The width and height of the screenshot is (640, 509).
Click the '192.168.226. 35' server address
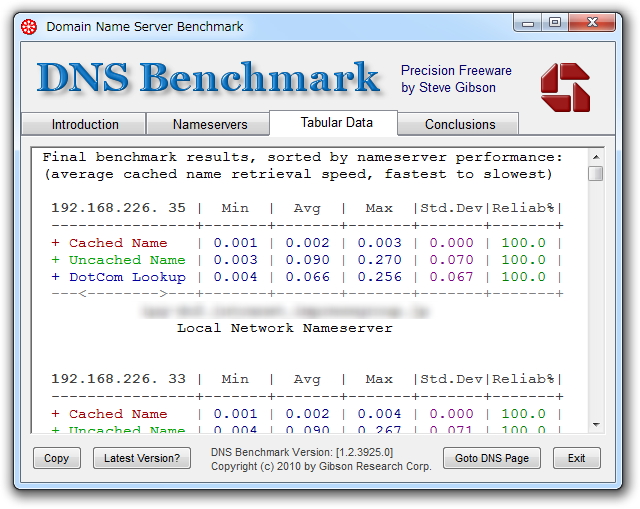(118, 208)
